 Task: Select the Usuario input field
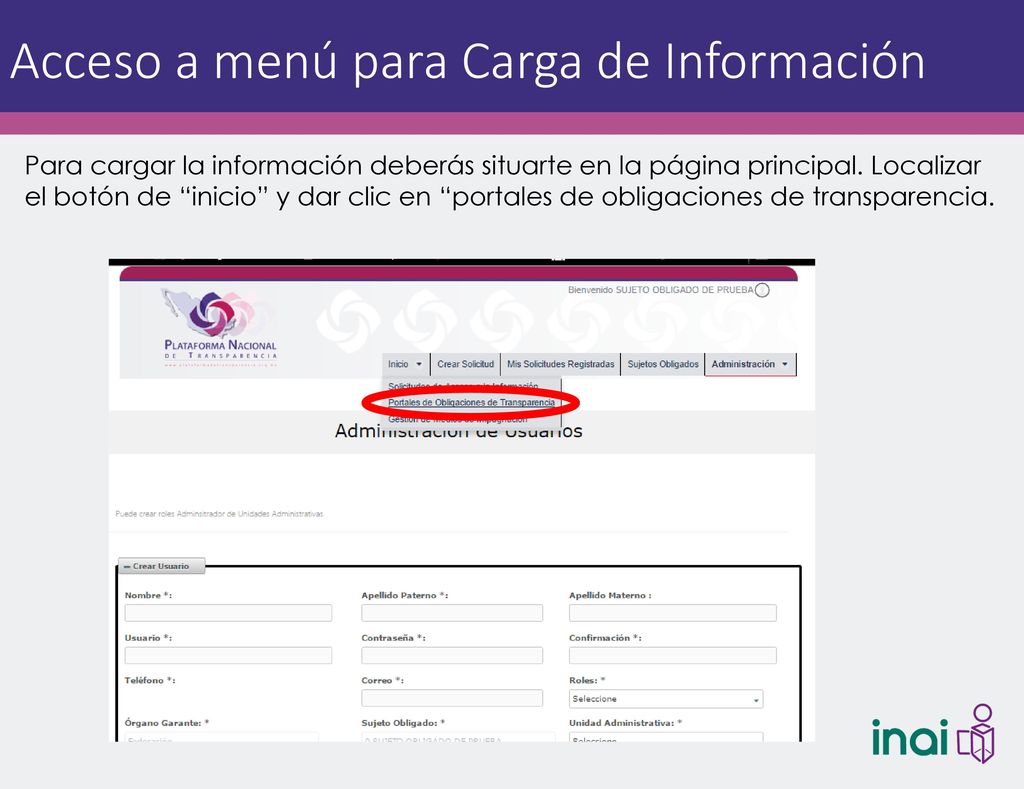pos(228,655)
